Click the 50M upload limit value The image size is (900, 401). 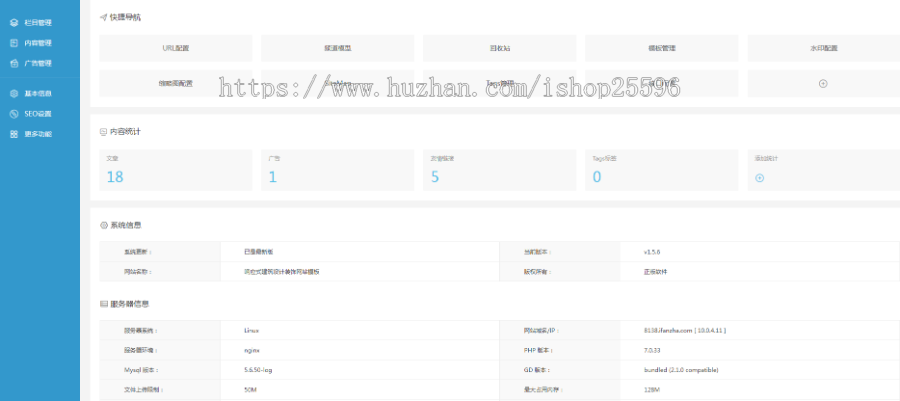[x=250, y=390]
